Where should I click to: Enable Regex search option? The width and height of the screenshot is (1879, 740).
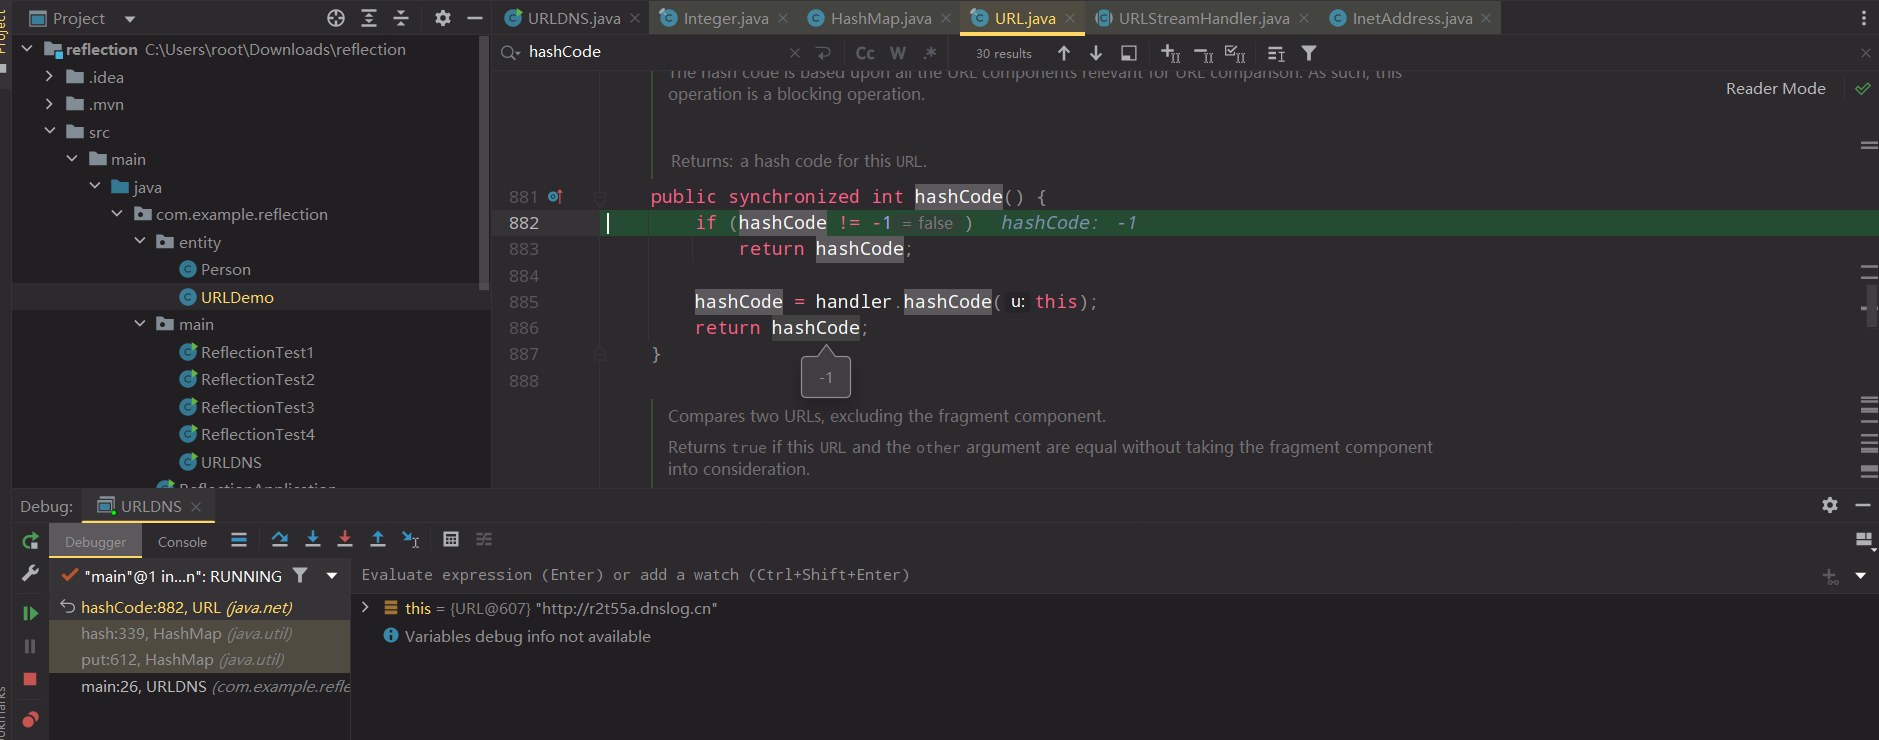[930, 53]
